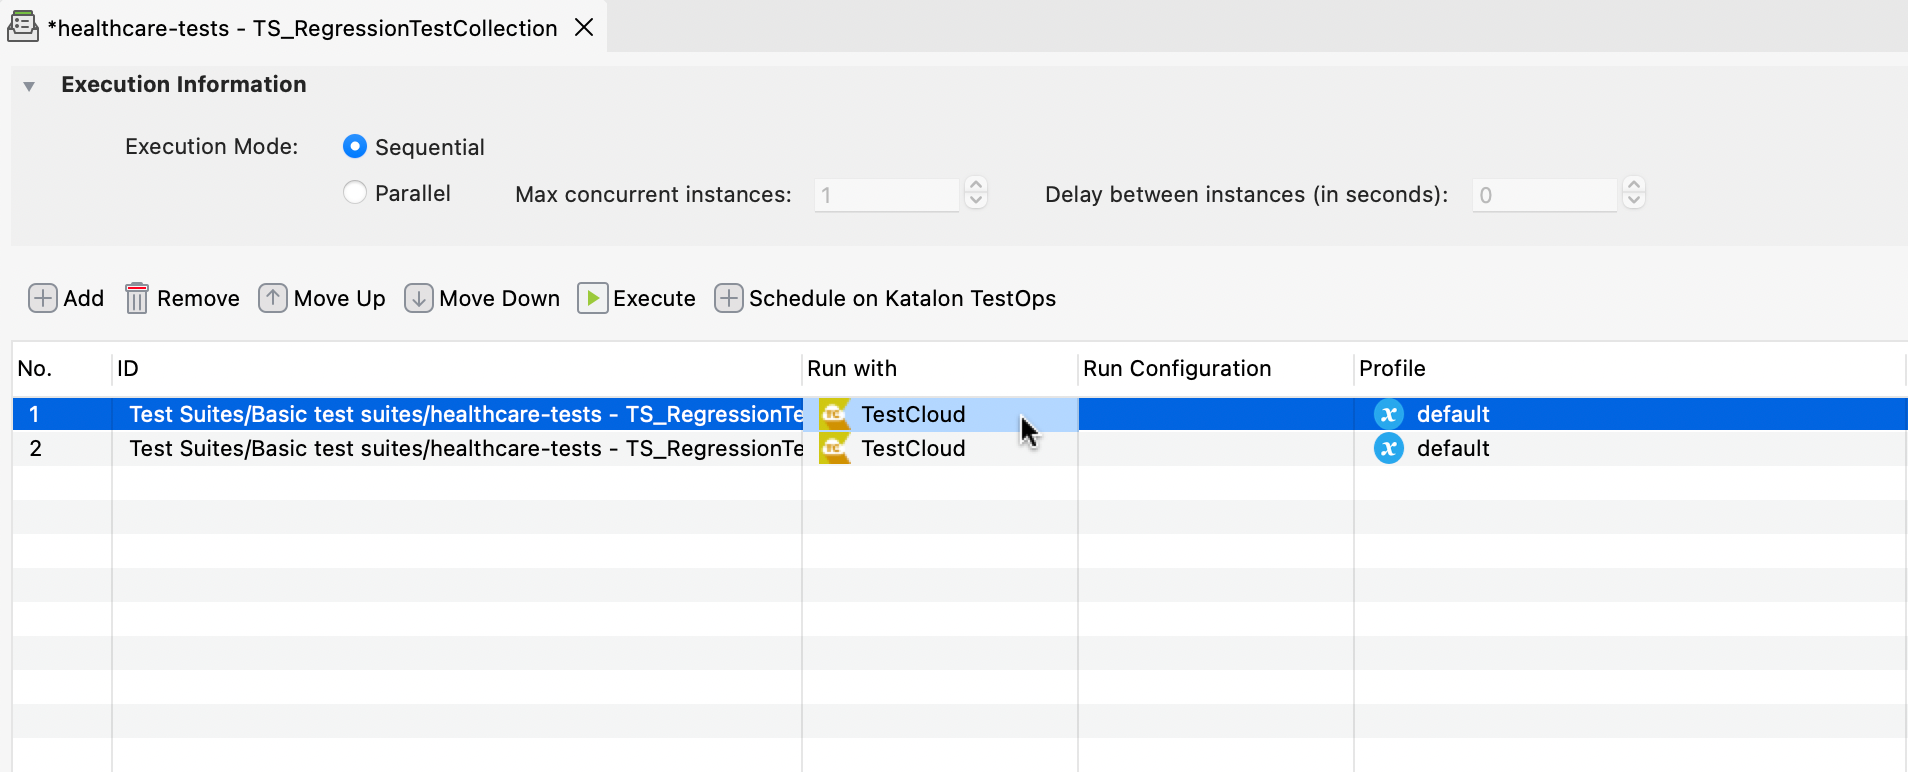The image size is (1908, 772).
Task: Click the ID column header
Action: [x=128, y=369]
